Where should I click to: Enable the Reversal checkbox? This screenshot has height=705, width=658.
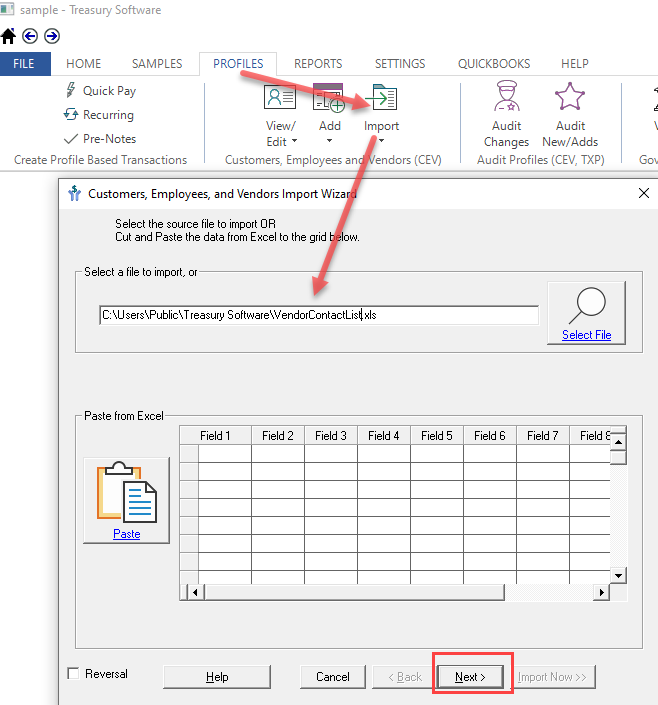(x=73, y=674)
